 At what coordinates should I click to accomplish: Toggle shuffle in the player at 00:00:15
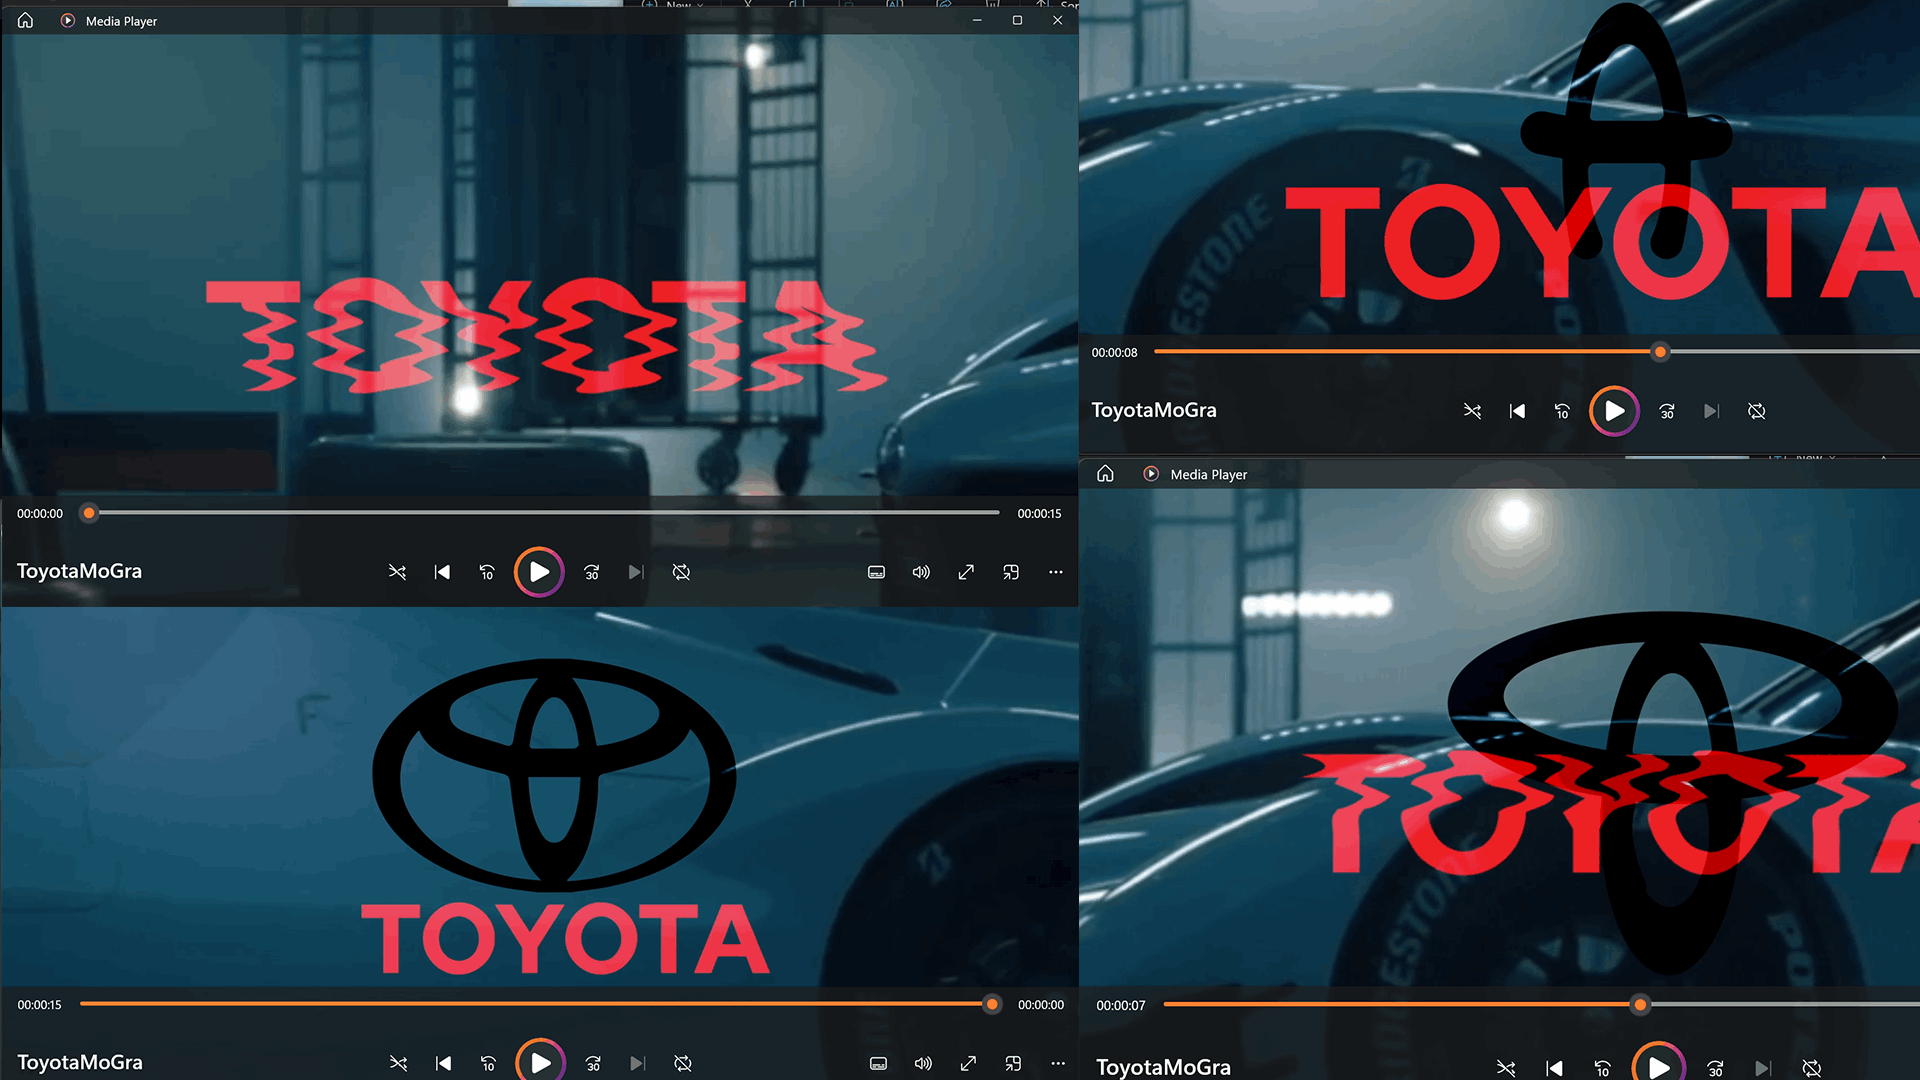pos(398,1063)
